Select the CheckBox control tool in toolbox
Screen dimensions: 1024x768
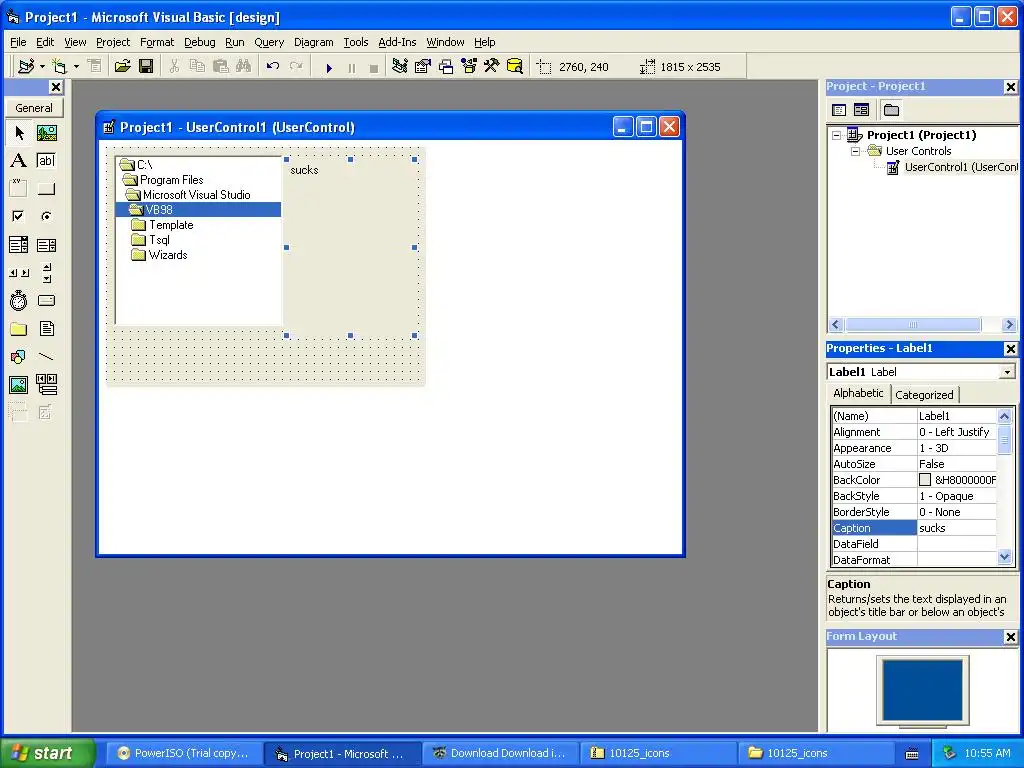(19, 216)
